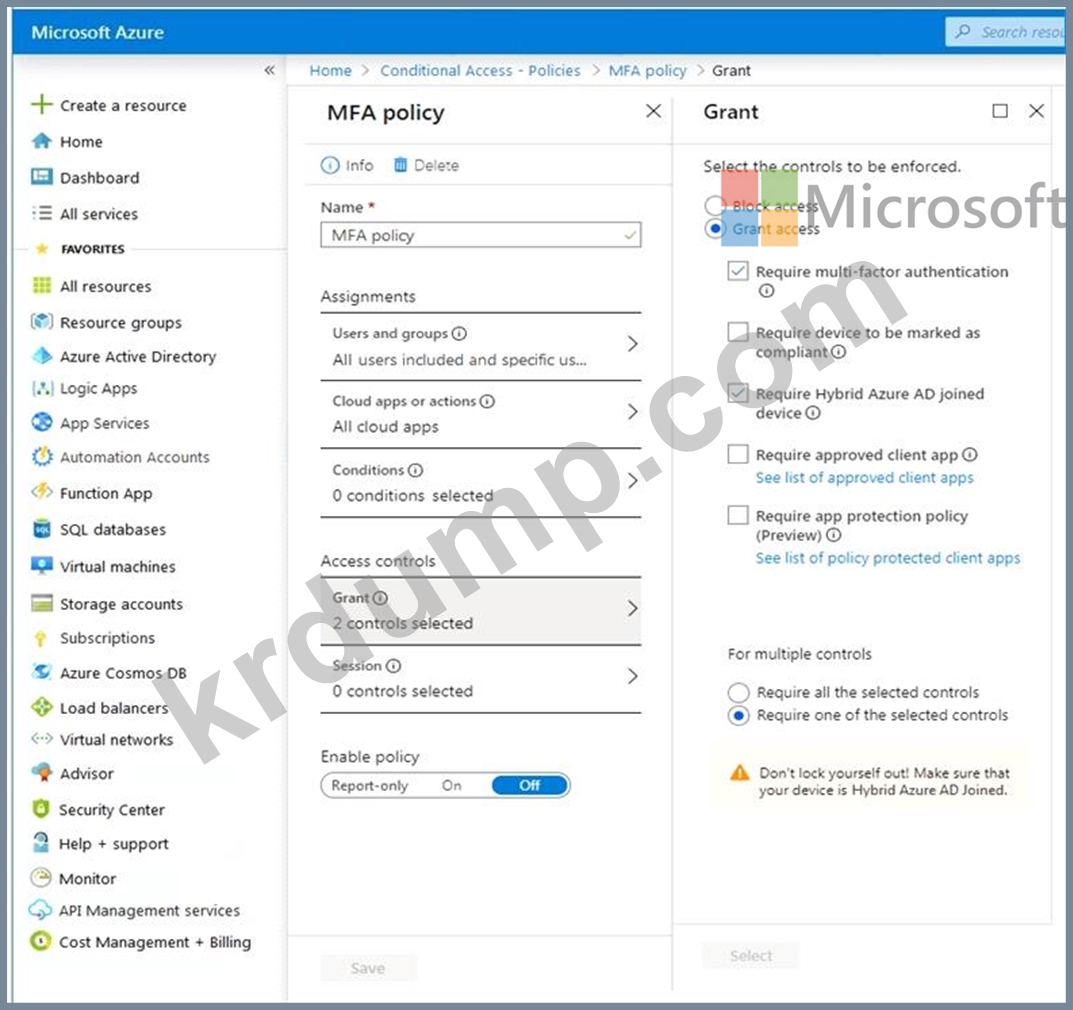
Task: Open the Azure Cosmos DB icon
Action: (x=42, y=672)
